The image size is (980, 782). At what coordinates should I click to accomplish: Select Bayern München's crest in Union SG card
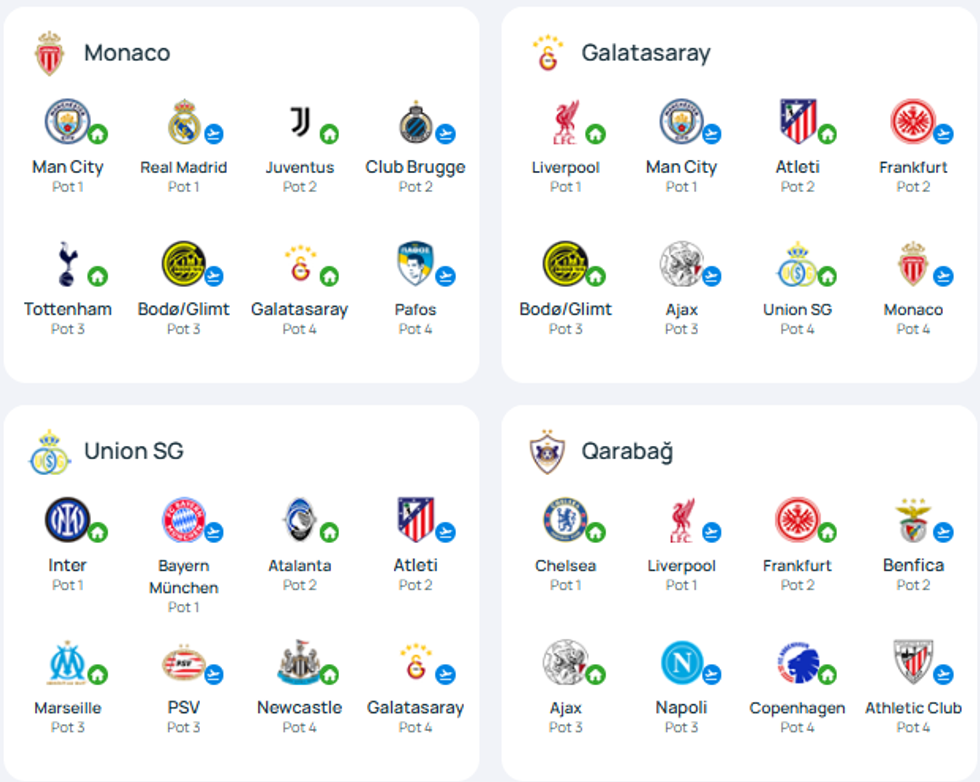184,521
